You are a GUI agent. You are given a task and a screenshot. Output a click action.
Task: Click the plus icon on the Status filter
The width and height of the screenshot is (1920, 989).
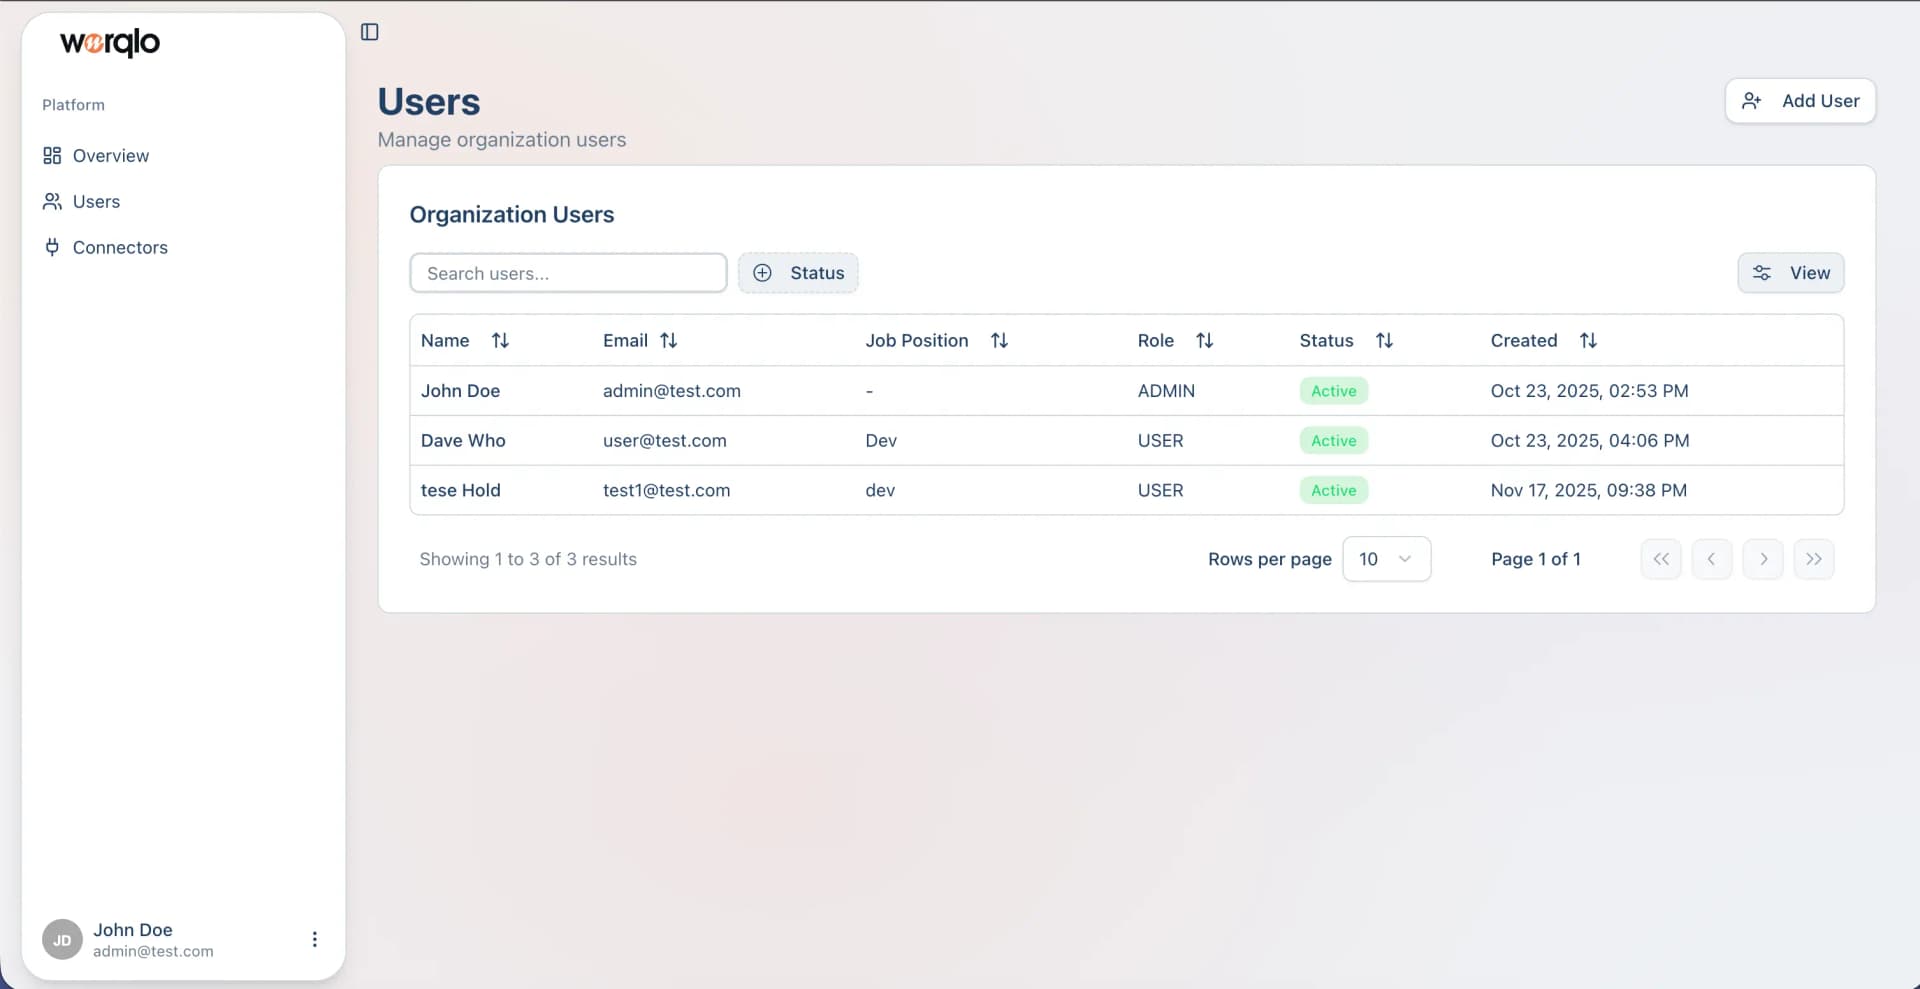pos(763,272)
